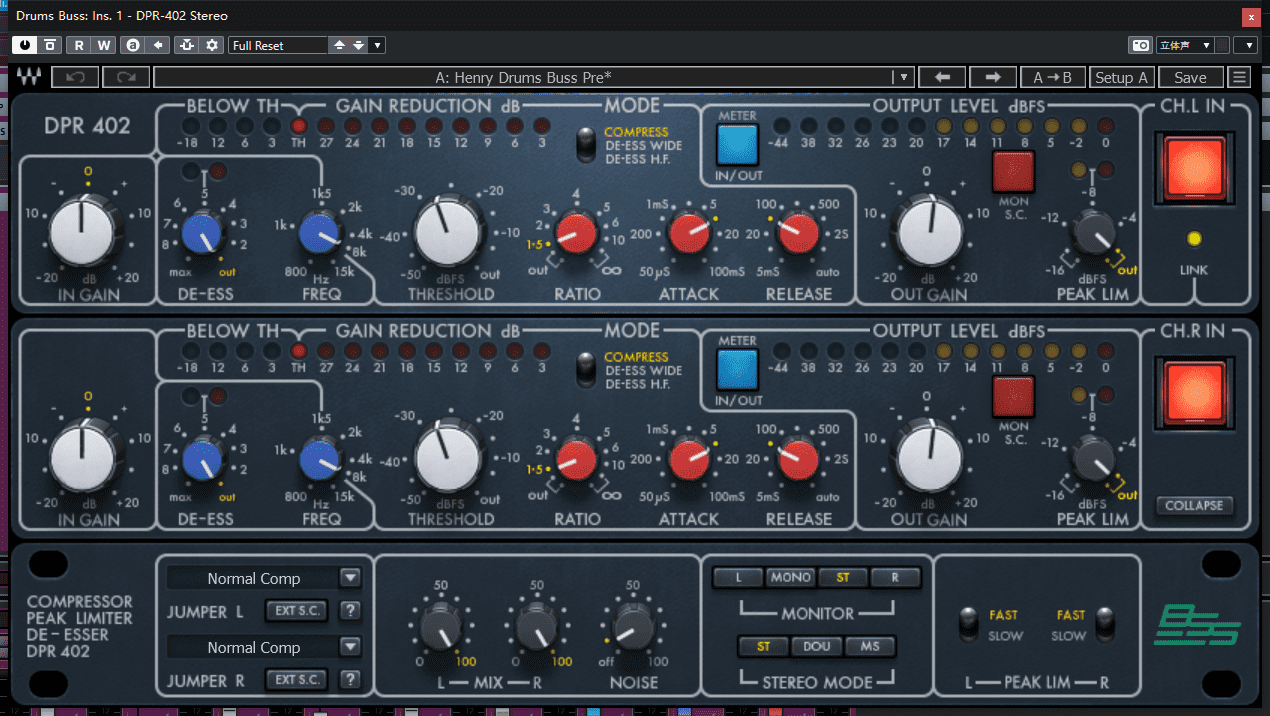Open the Waves preset list dropdown arrow

point(903,77)
